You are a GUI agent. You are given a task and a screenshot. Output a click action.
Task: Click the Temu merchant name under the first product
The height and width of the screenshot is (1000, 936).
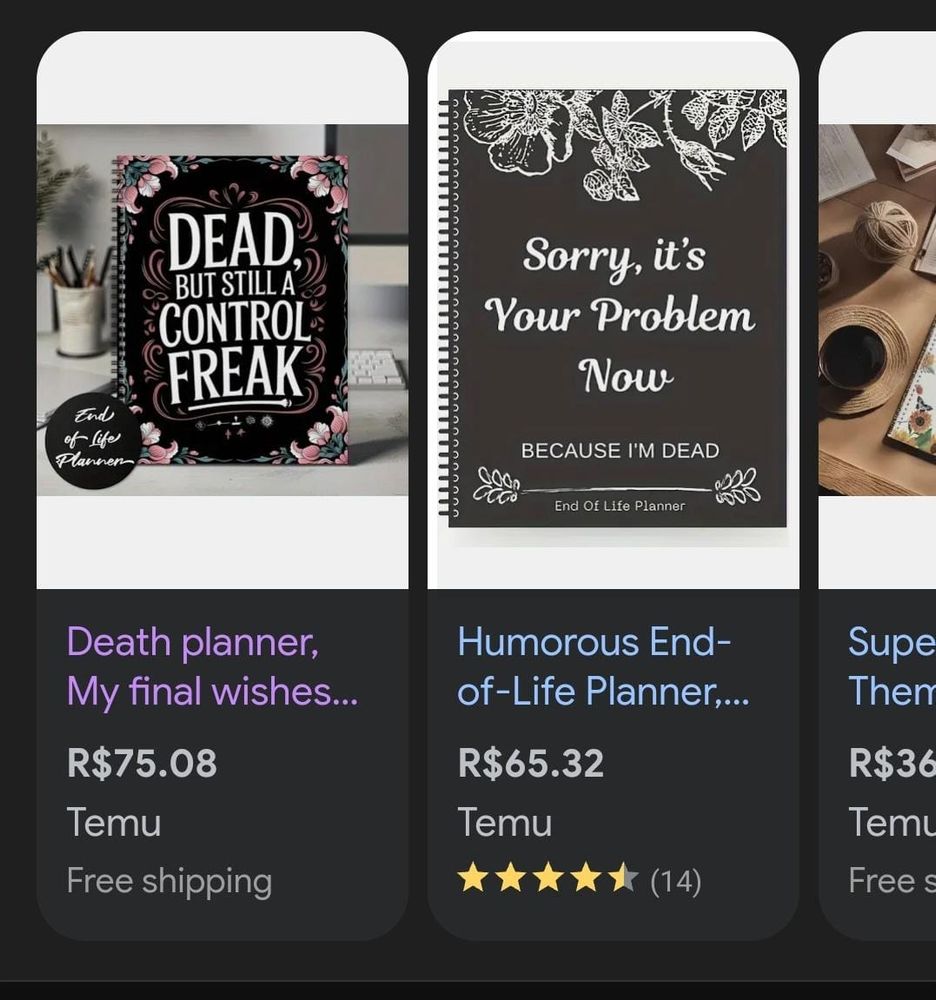[113, 822]
